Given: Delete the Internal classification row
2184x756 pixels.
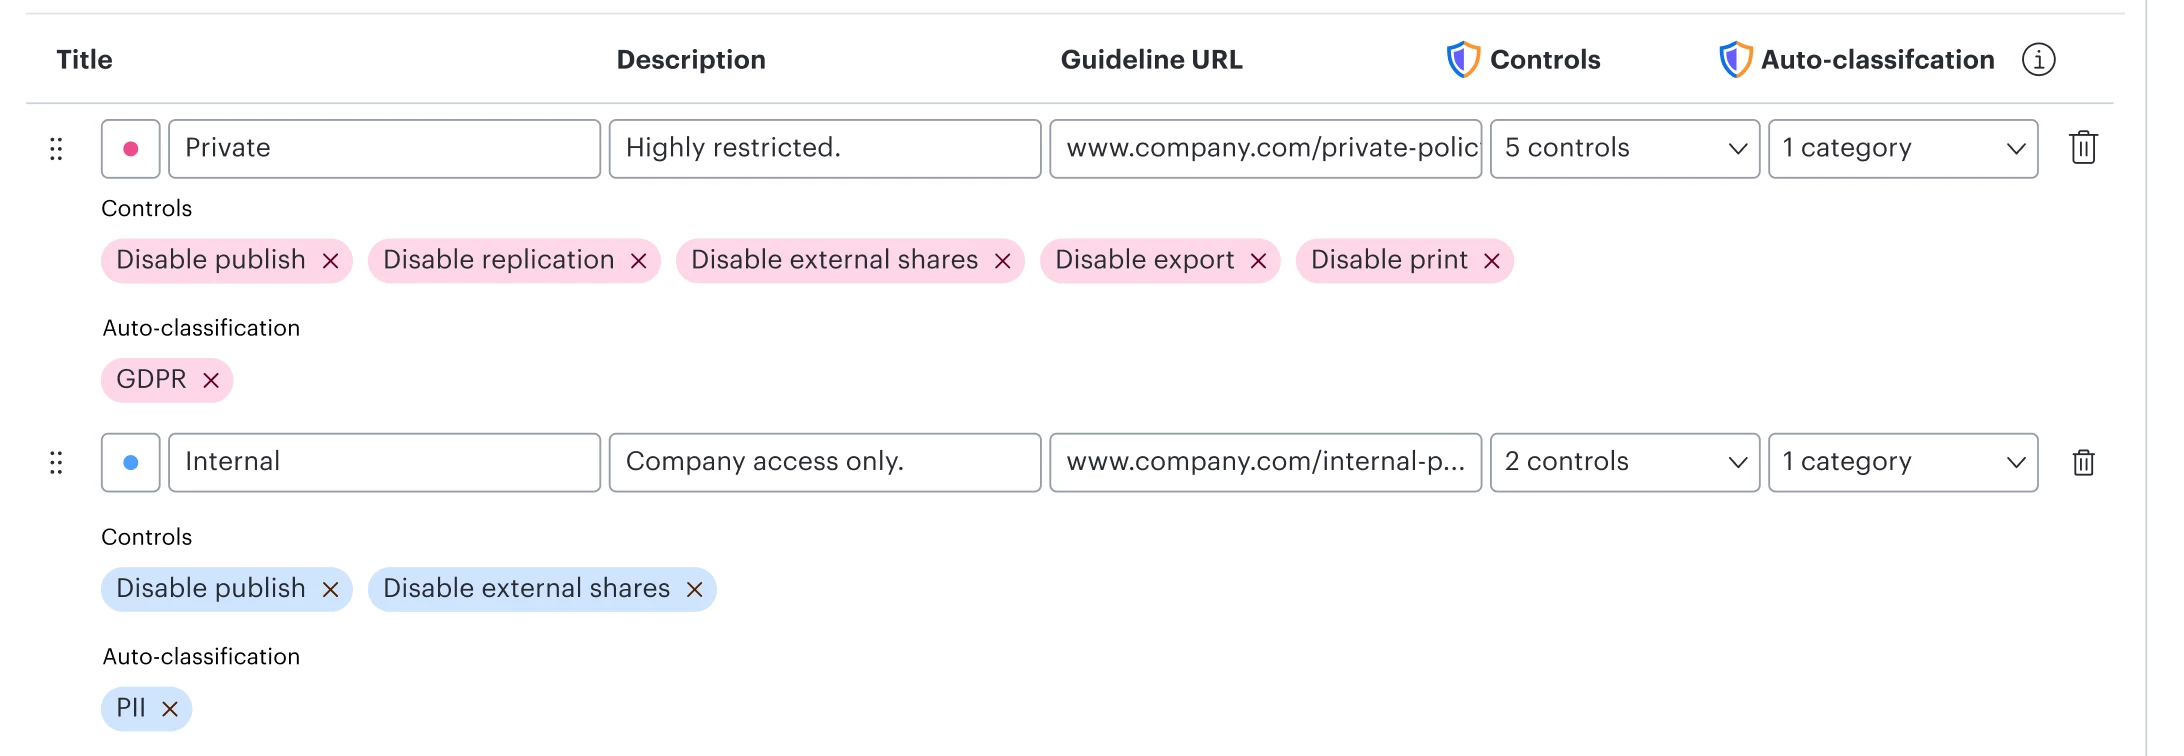Looking at the screenshot, I should (x=2083, y=462).
